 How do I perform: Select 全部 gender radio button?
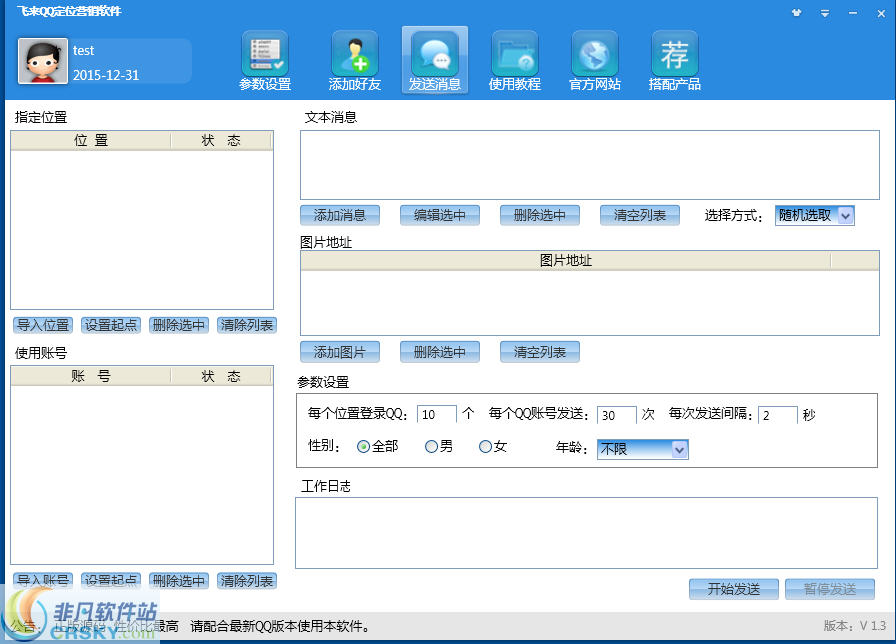tap(363, 447)
